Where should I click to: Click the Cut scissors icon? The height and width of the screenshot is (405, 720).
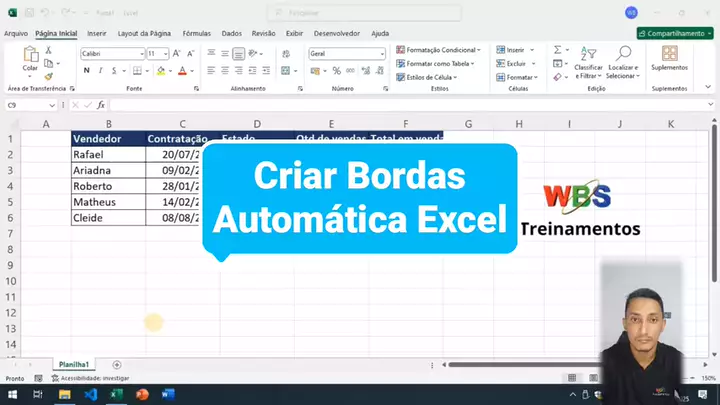click(x=48, y=50)
